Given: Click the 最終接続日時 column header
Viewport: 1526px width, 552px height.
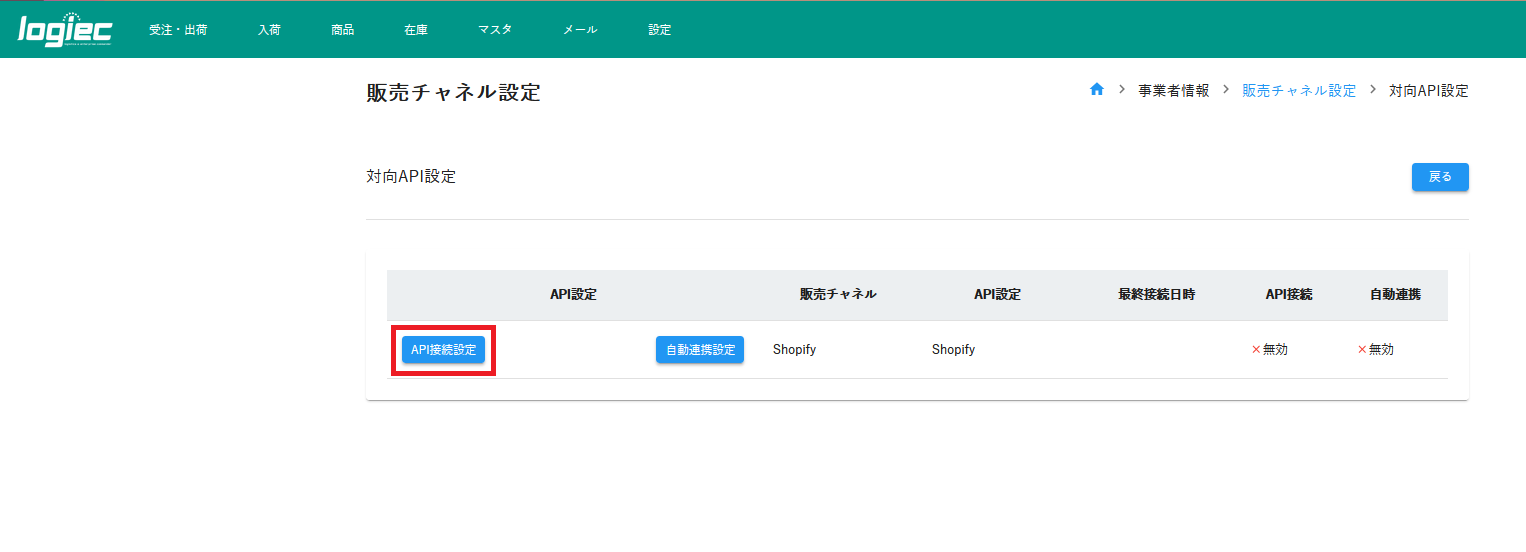Looking at the screenshot, I should point(1156,295).
